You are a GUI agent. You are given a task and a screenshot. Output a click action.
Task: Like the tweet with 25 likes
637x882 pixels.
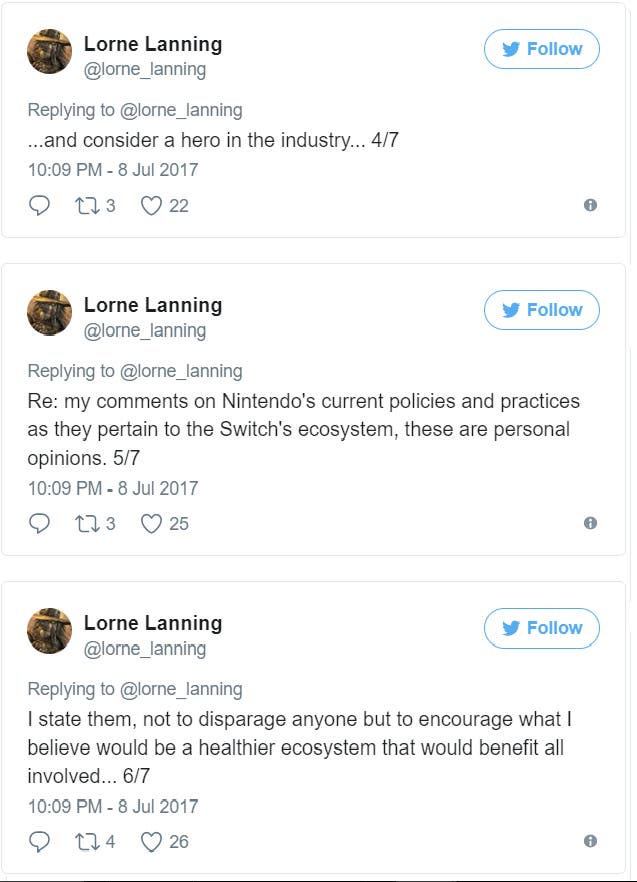tap(151, 524)
